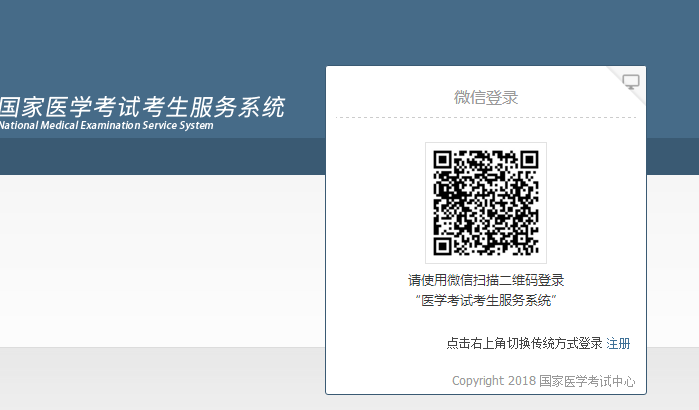Click the 请使用微信扫描二维码登录 instruction text

pyautogui.click(x=486, y=280)
